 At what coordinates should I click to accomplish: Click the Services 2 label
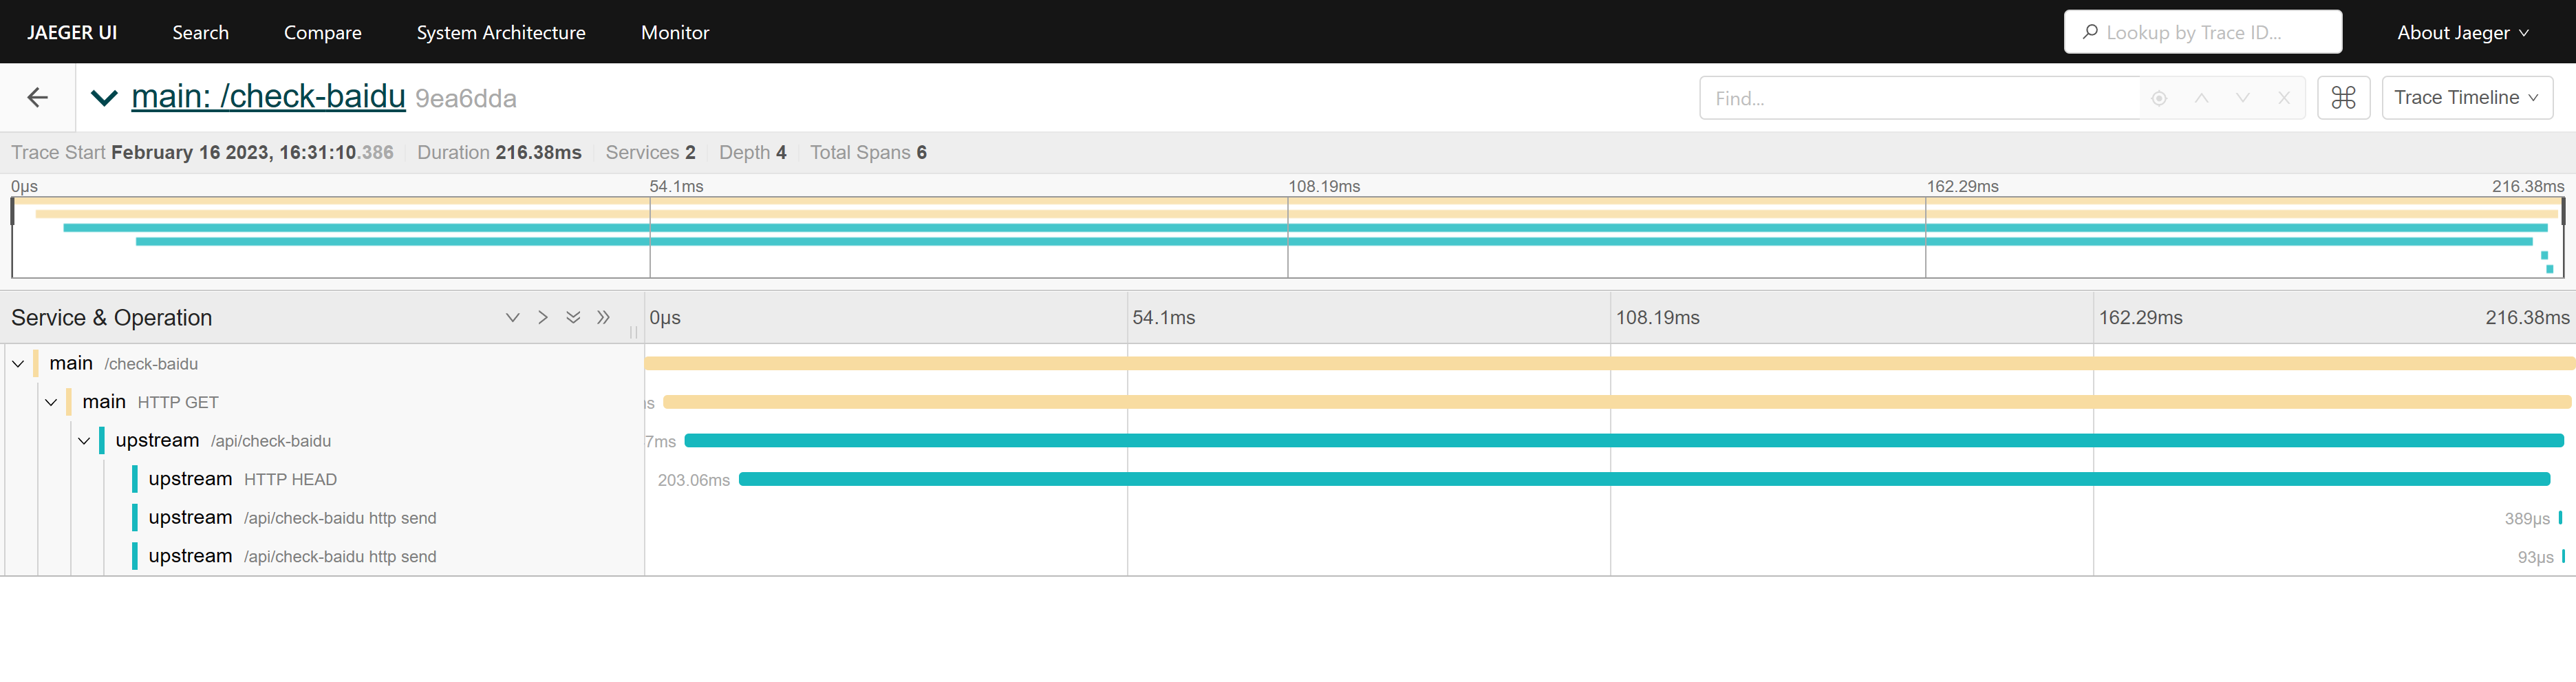click(650, 152)
